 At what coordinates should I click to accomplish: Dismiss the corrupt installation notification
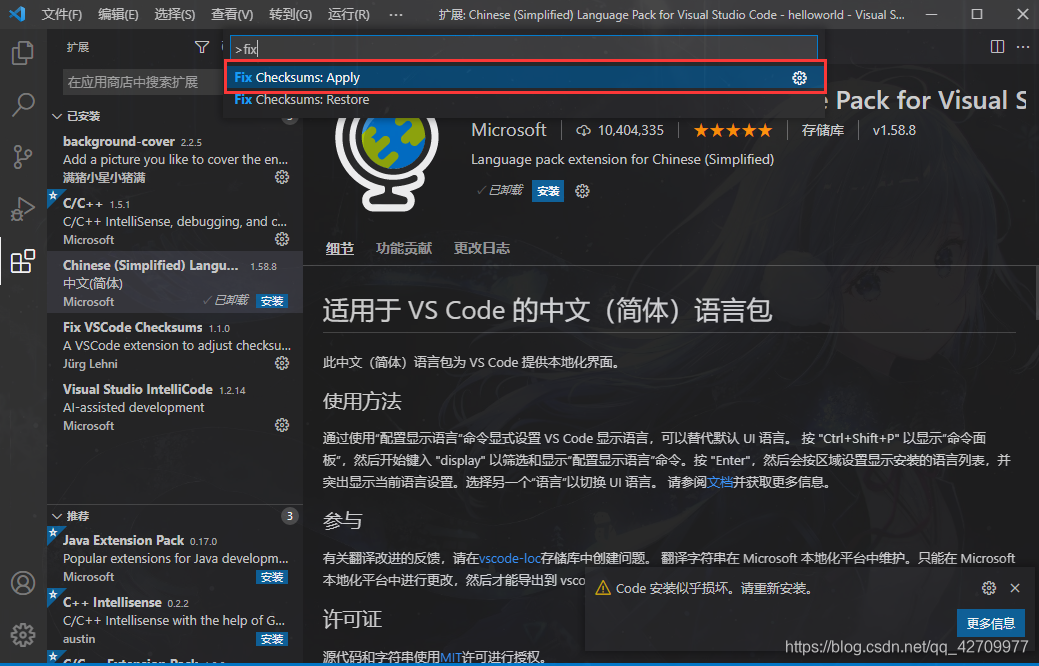[x=1015, y=588]
